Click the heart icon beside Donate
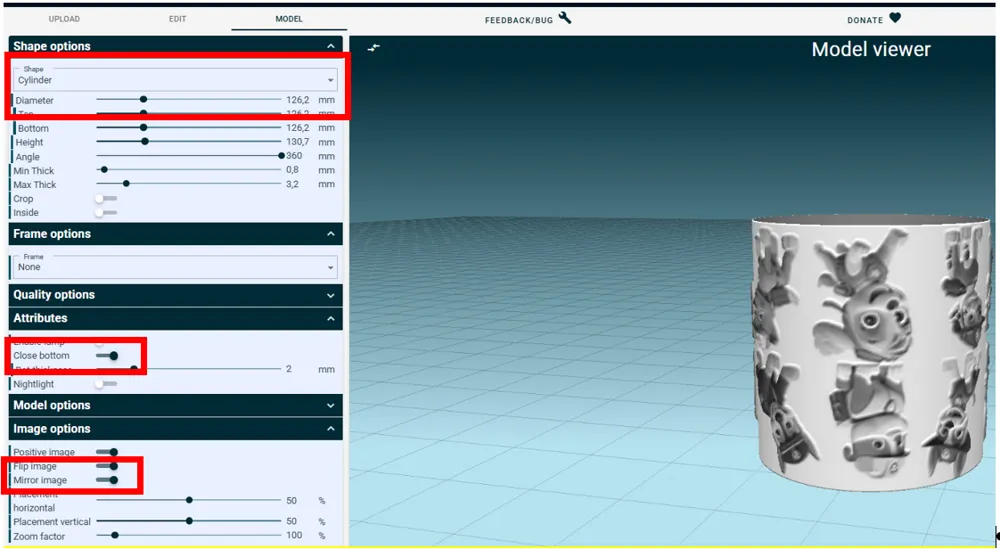This screenshot has height=549, width=1000. coord(895,18)
